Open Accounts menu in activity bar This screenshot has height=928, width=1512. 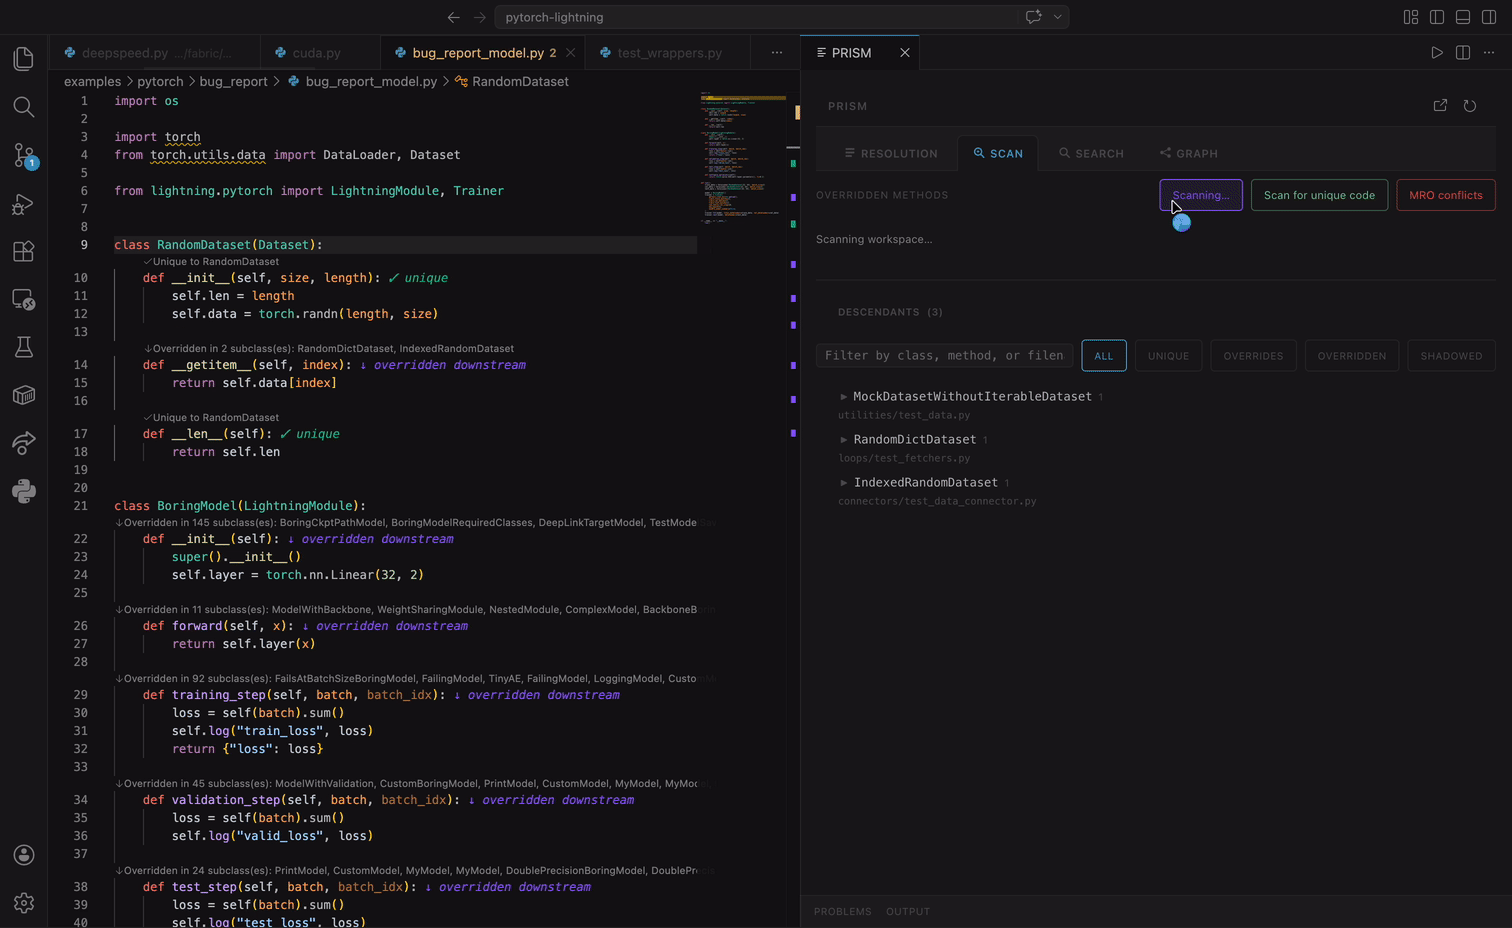[x=24, y=855]
